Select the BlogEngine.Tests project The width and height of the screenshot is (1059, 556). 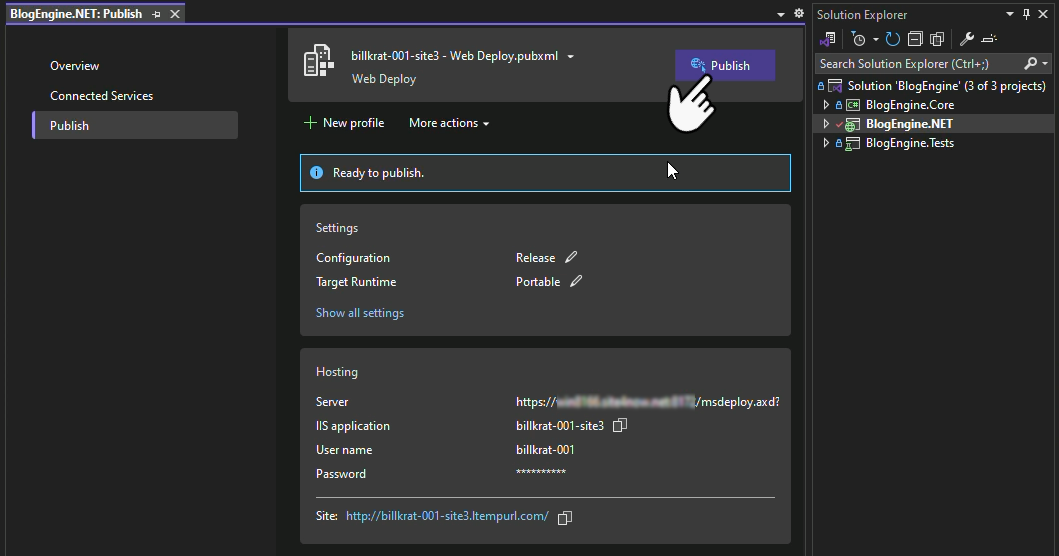(x=910, y=143)
